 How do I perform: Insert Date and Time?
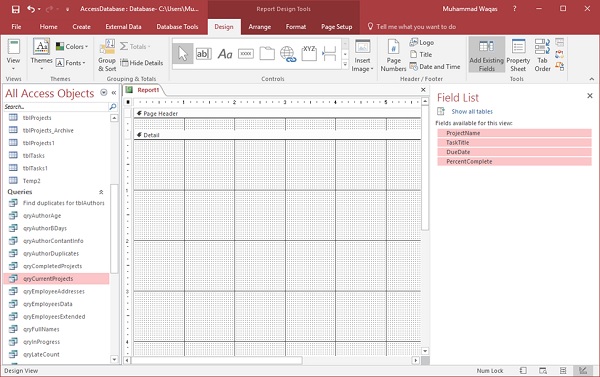click(x=435, y=67)
